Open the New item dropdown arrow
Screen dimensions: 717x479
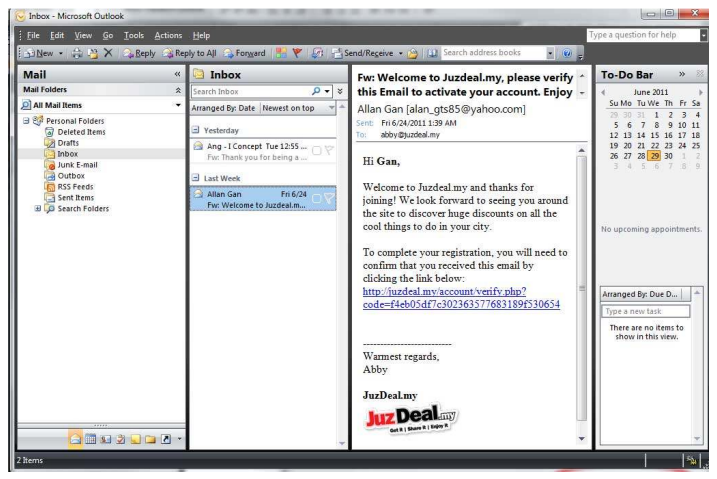60,53
